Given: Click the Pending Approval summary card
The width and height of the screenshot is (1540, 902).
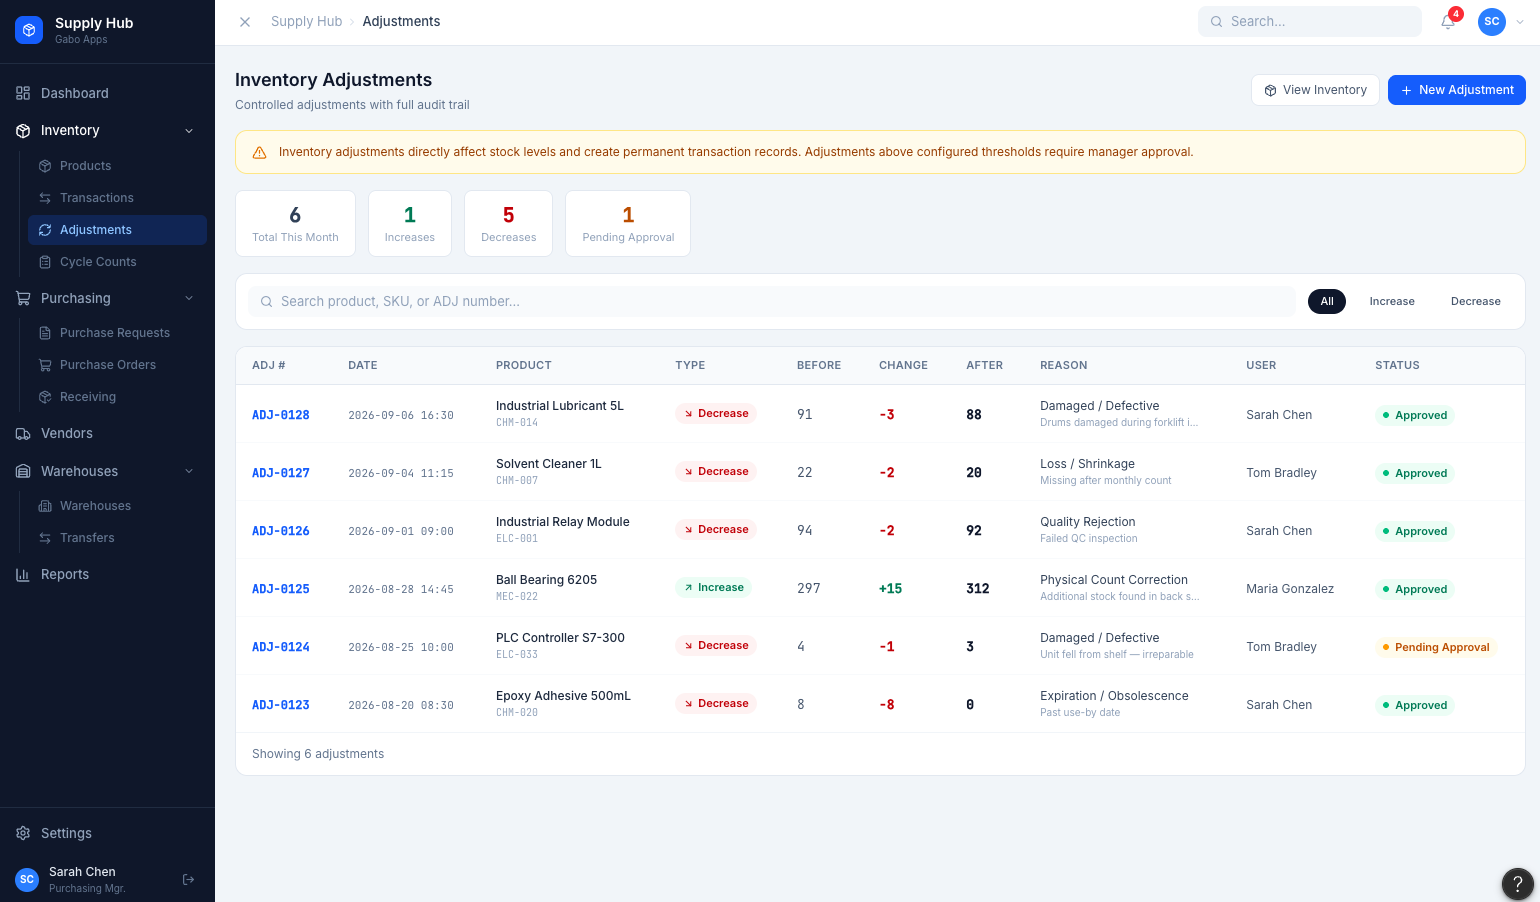Looking at the screenshot, I should pyautogui.click(x=628, y=223).
